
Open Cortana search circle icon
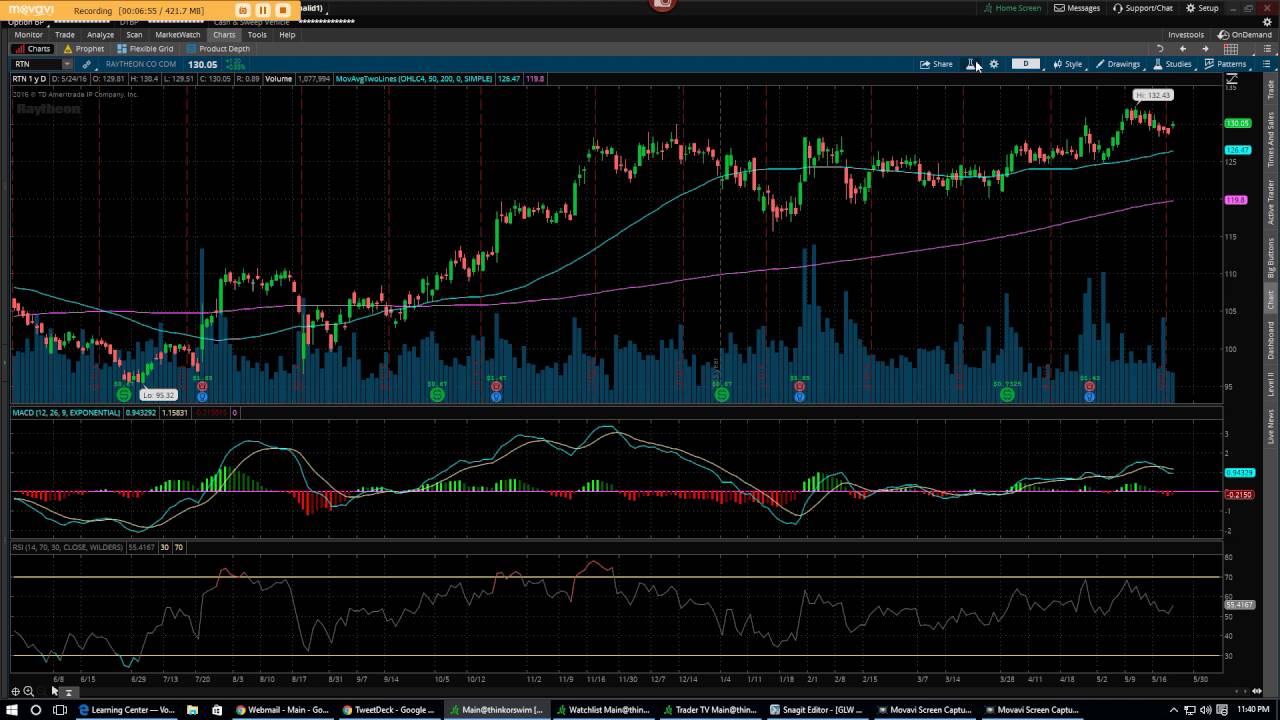click(x=36, y=710)
